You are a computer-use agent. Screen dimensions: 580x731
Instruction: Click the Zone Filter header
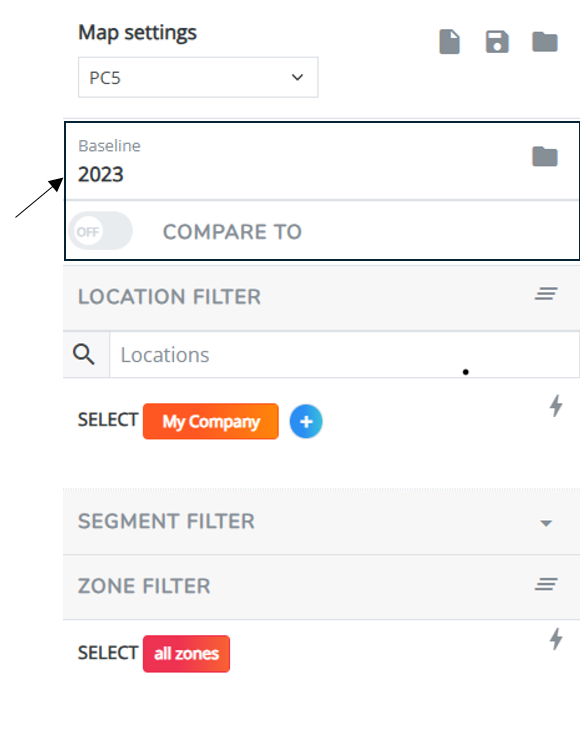tap(321, 586)
